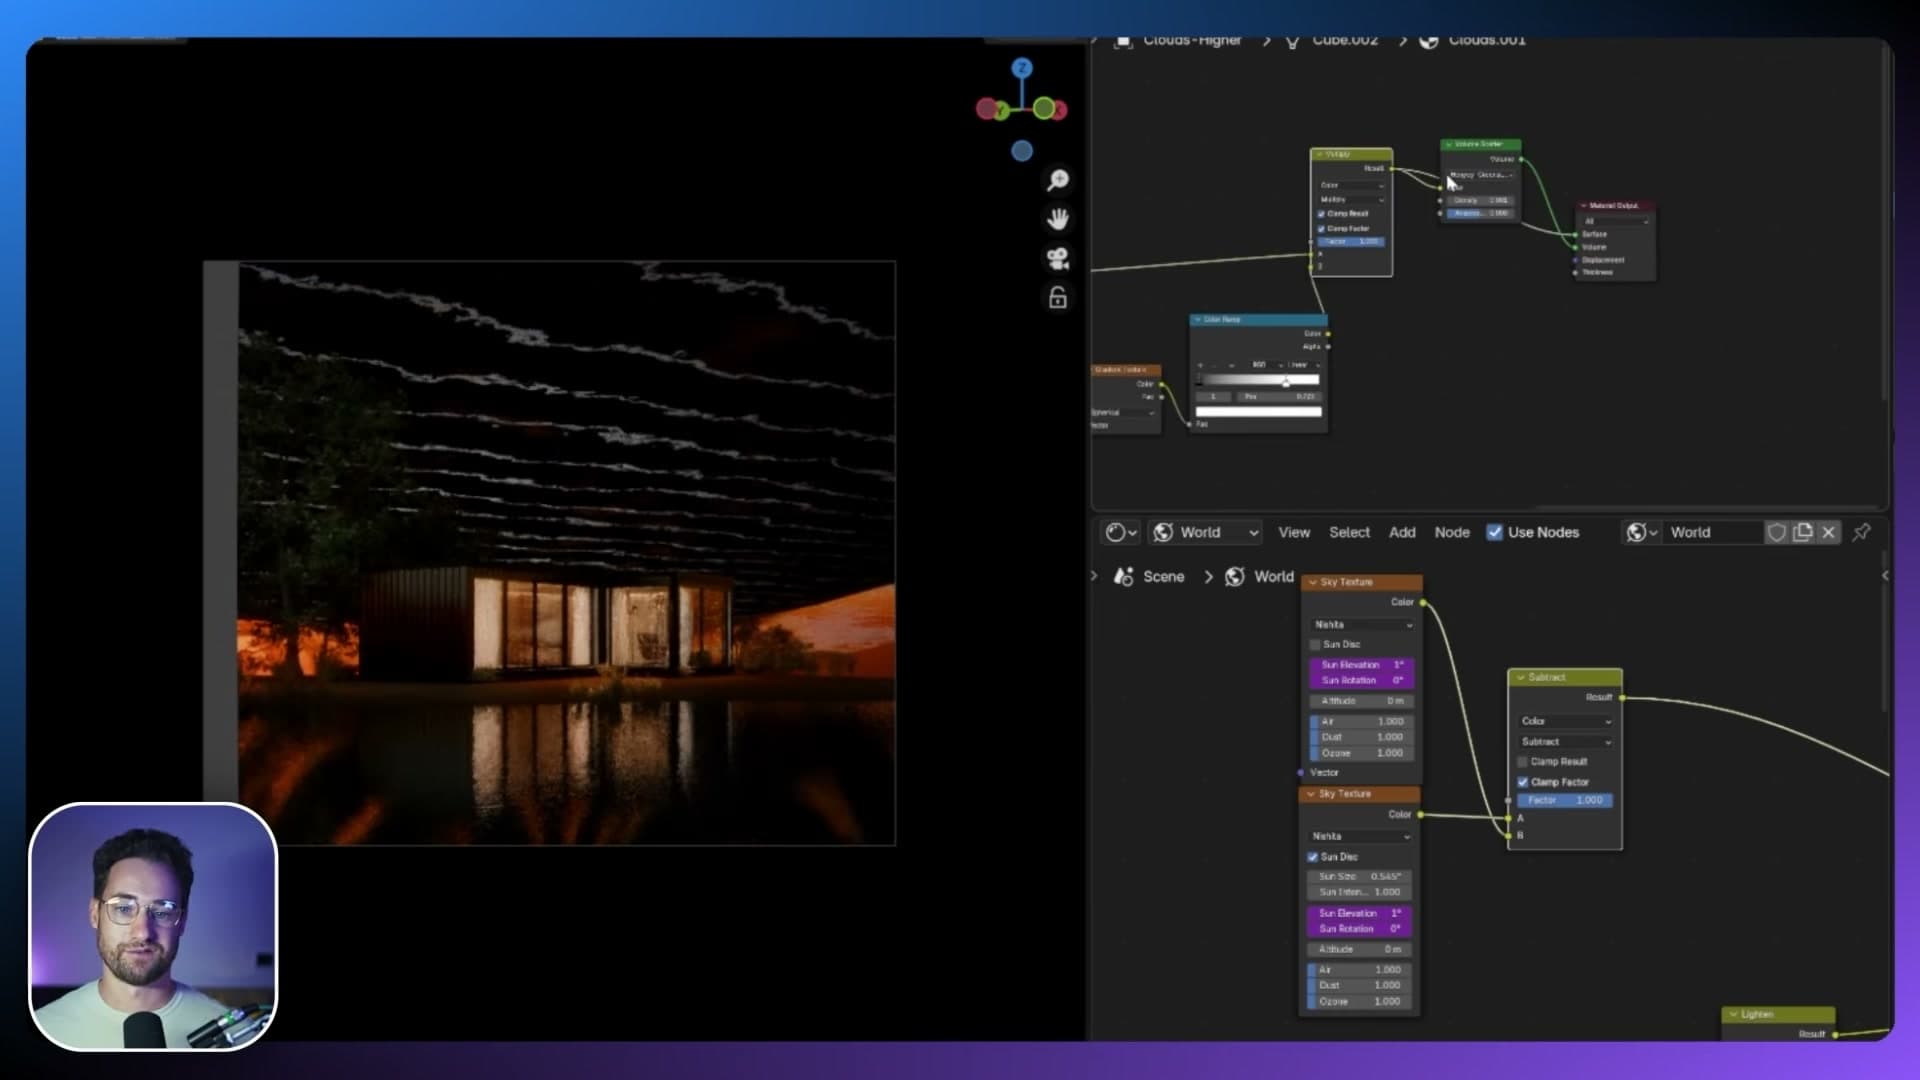This screenshot has width=1920, height=1080.
Task: Click the Color Ramp gradient stop handle
Action: 1286,382
